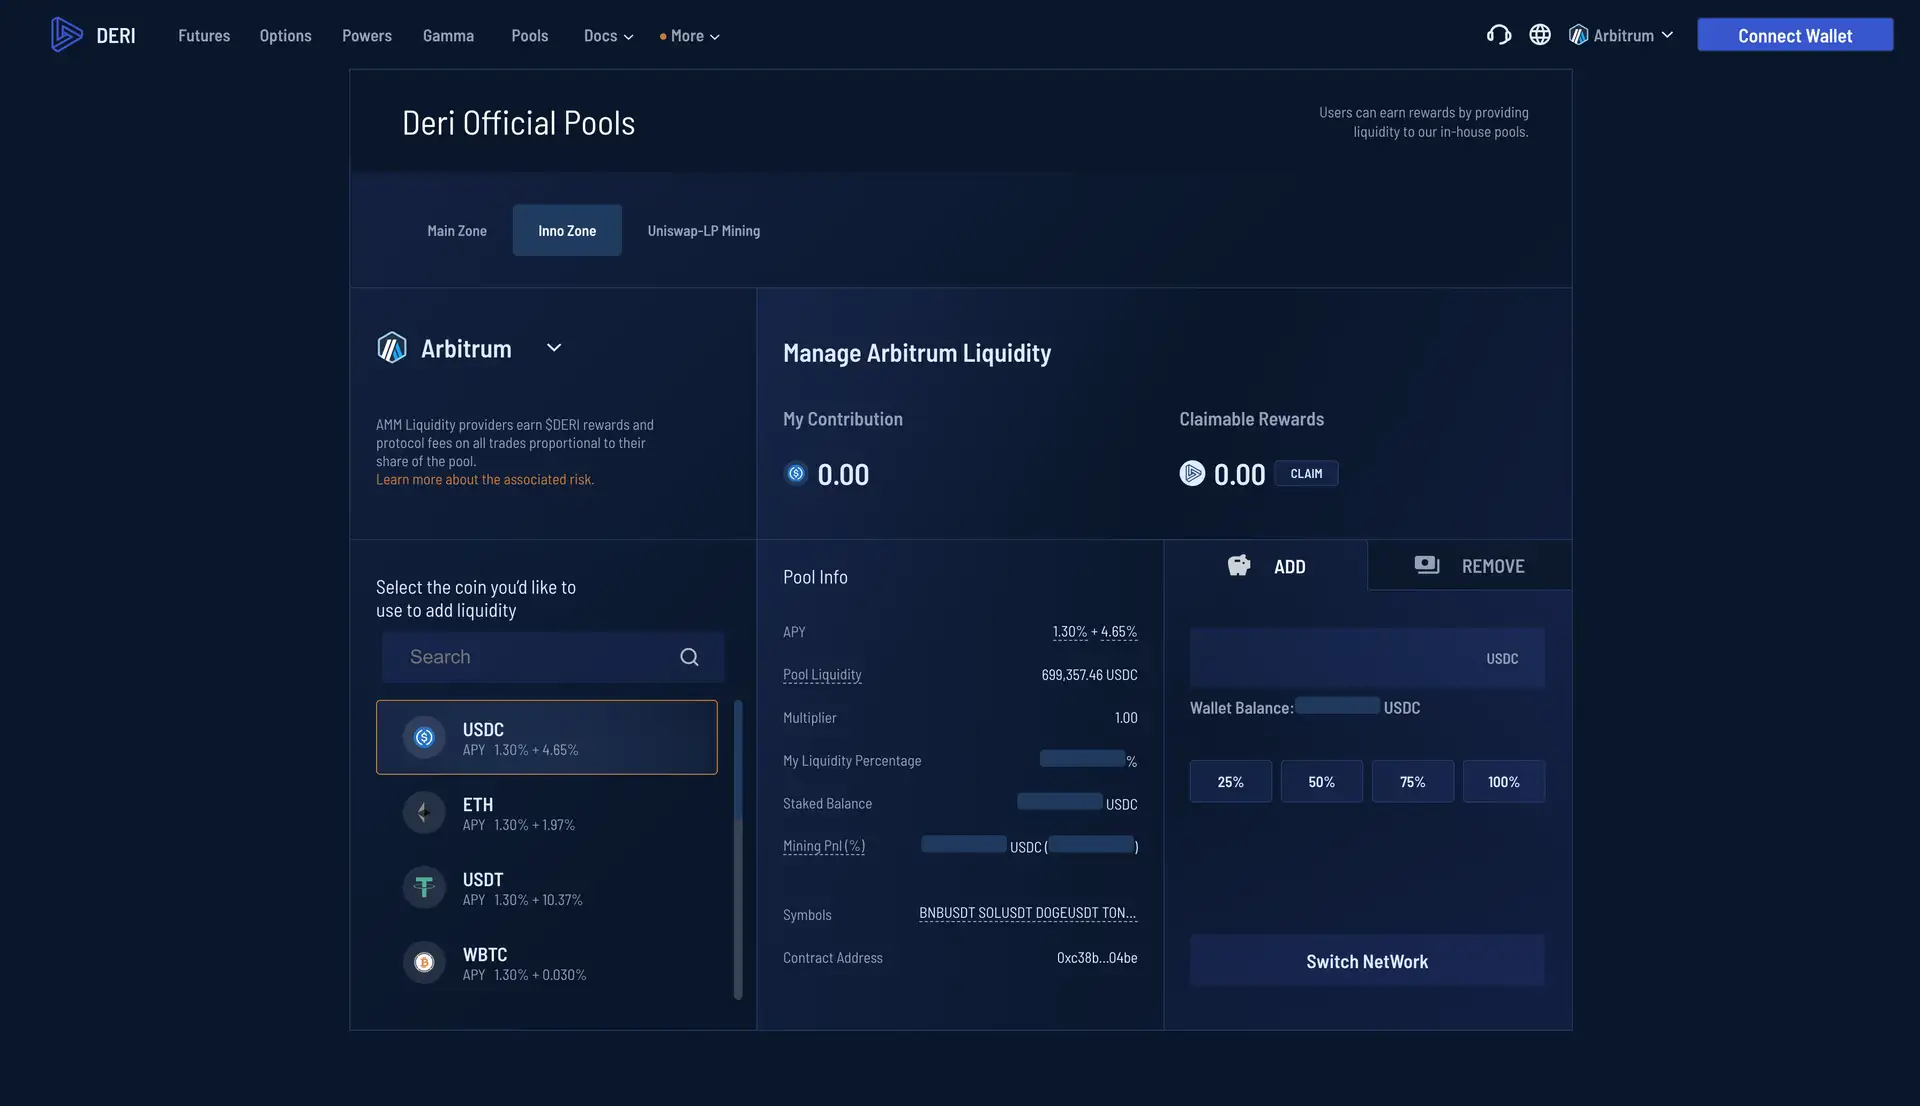Expand the More menu
Image resolution: width=1920 pixels, height=1106 pixels.
click(x=690, y=36)
